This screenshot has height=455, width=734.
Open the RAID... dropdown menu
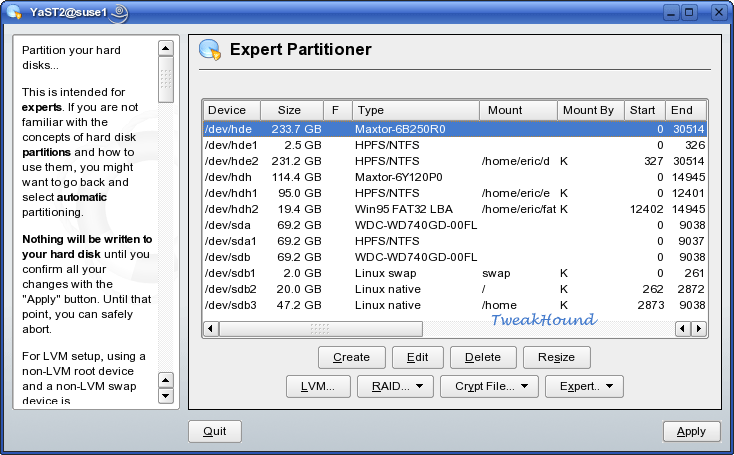coord(395,387)
